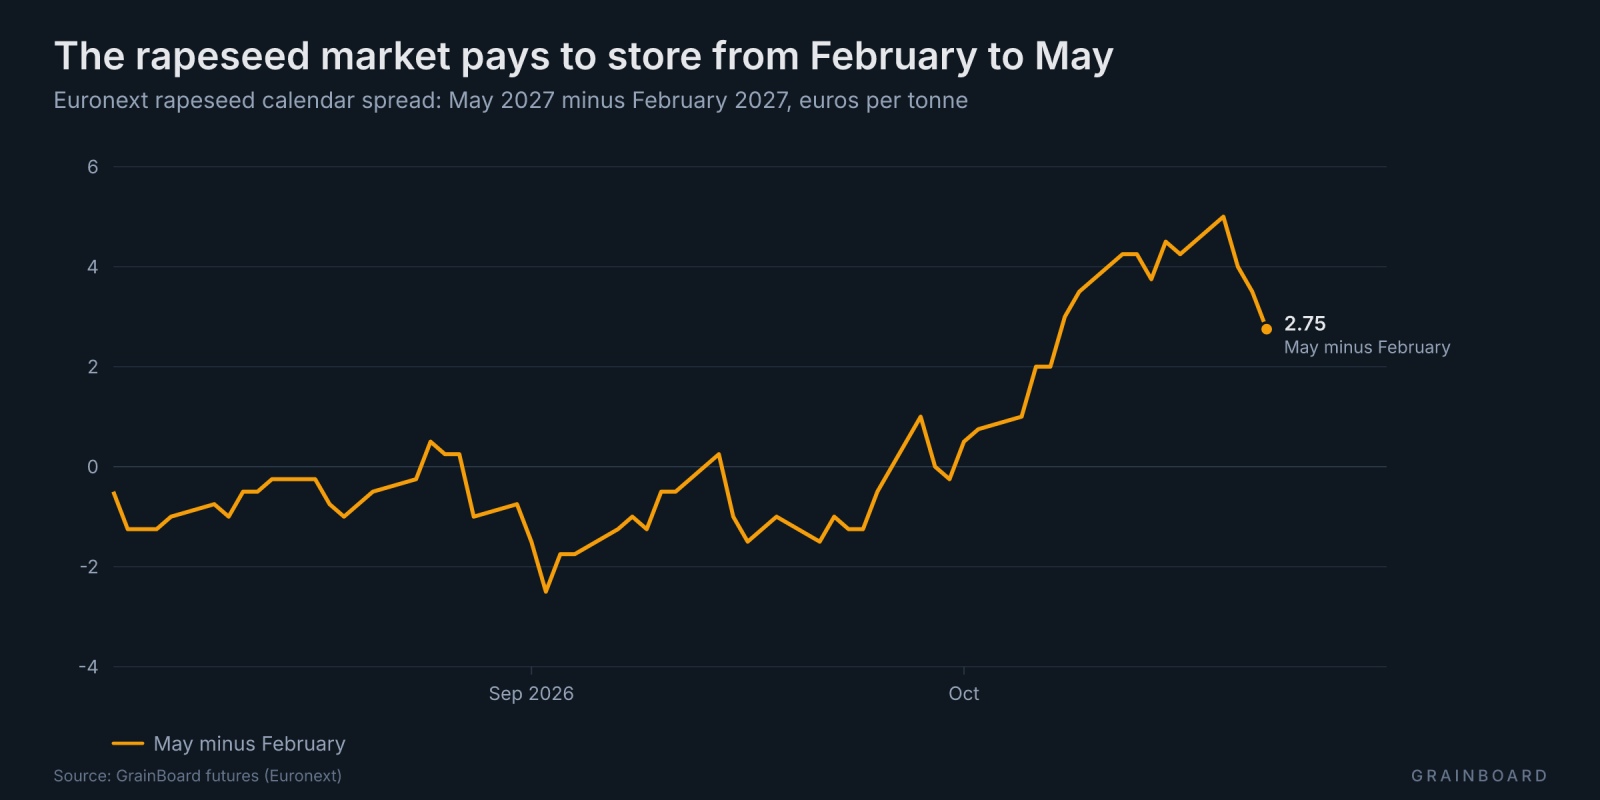This screenshot has height=800, width=1600.
Task: Click the y-axis label 0
Action: pos(93,467)
